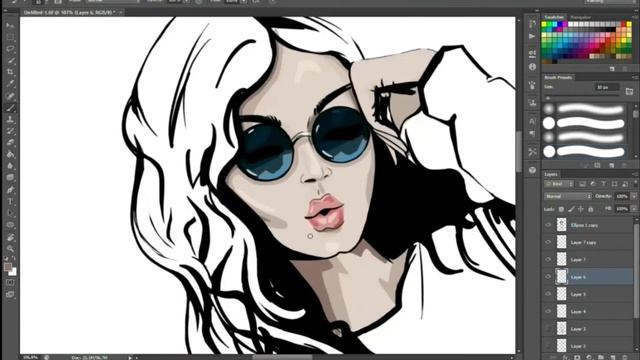Viewport: 640px width, 360px height.
Task: Select the Zoom tool
Action: tap(10, 248)
